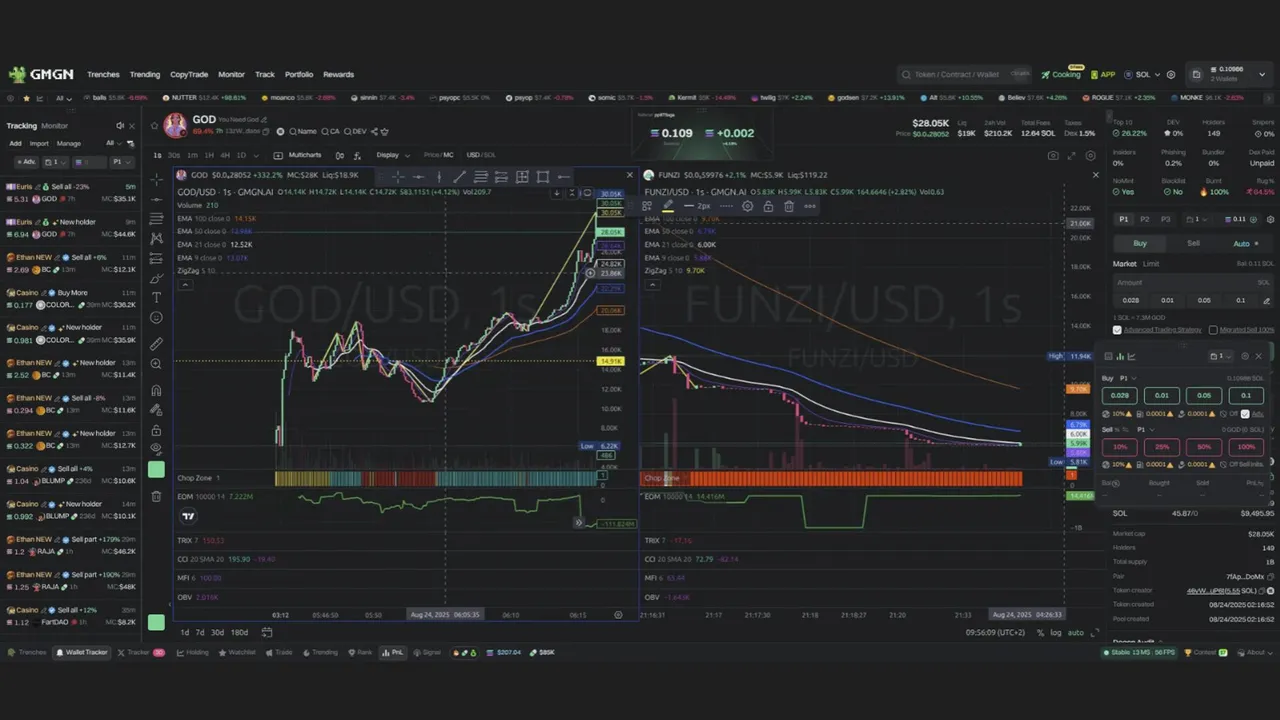Click the Manage button in Tracking

tap(69, 143)
